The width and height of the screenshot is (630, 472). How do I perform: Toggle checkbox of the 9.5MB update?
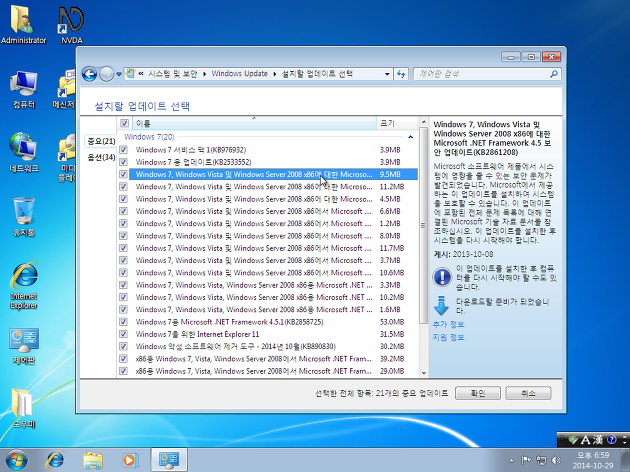point(123,174)
